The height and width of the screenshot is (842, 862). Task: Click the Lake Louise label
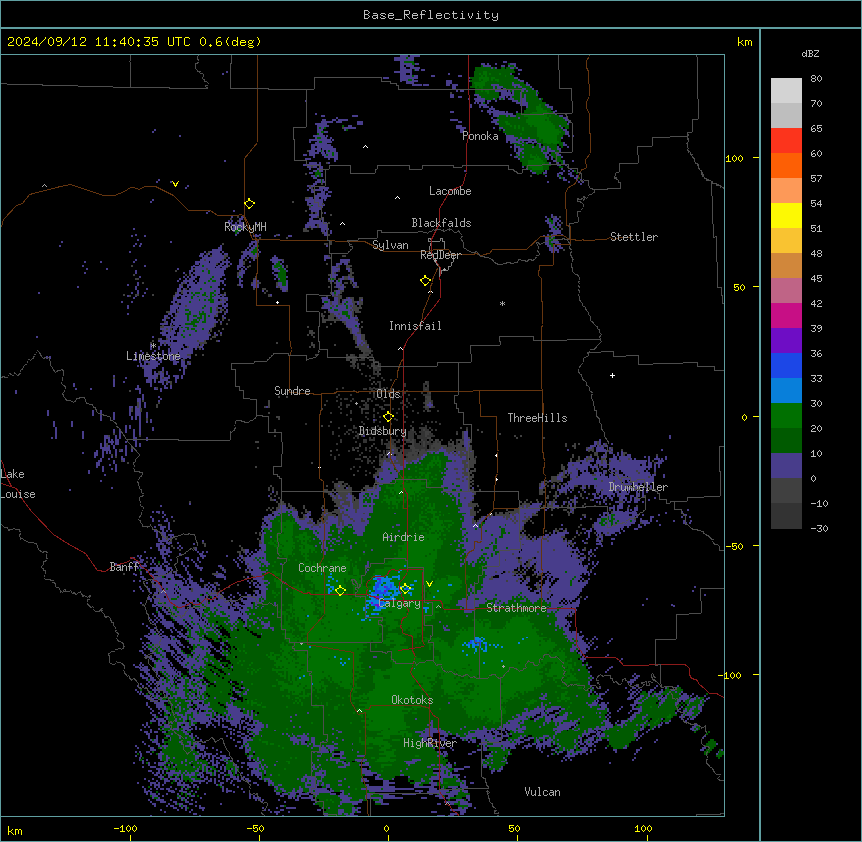point(18,484)
